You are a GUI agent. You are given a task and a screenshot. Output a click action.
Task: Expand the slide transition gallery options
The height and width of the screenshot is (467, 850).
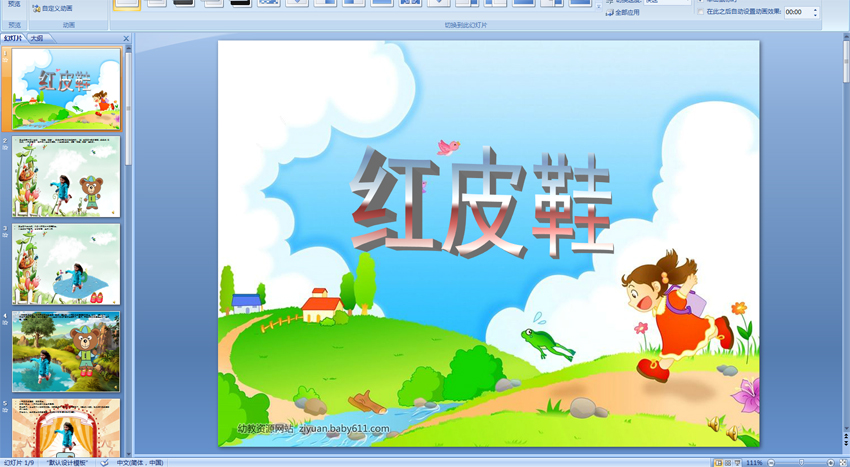599,6
